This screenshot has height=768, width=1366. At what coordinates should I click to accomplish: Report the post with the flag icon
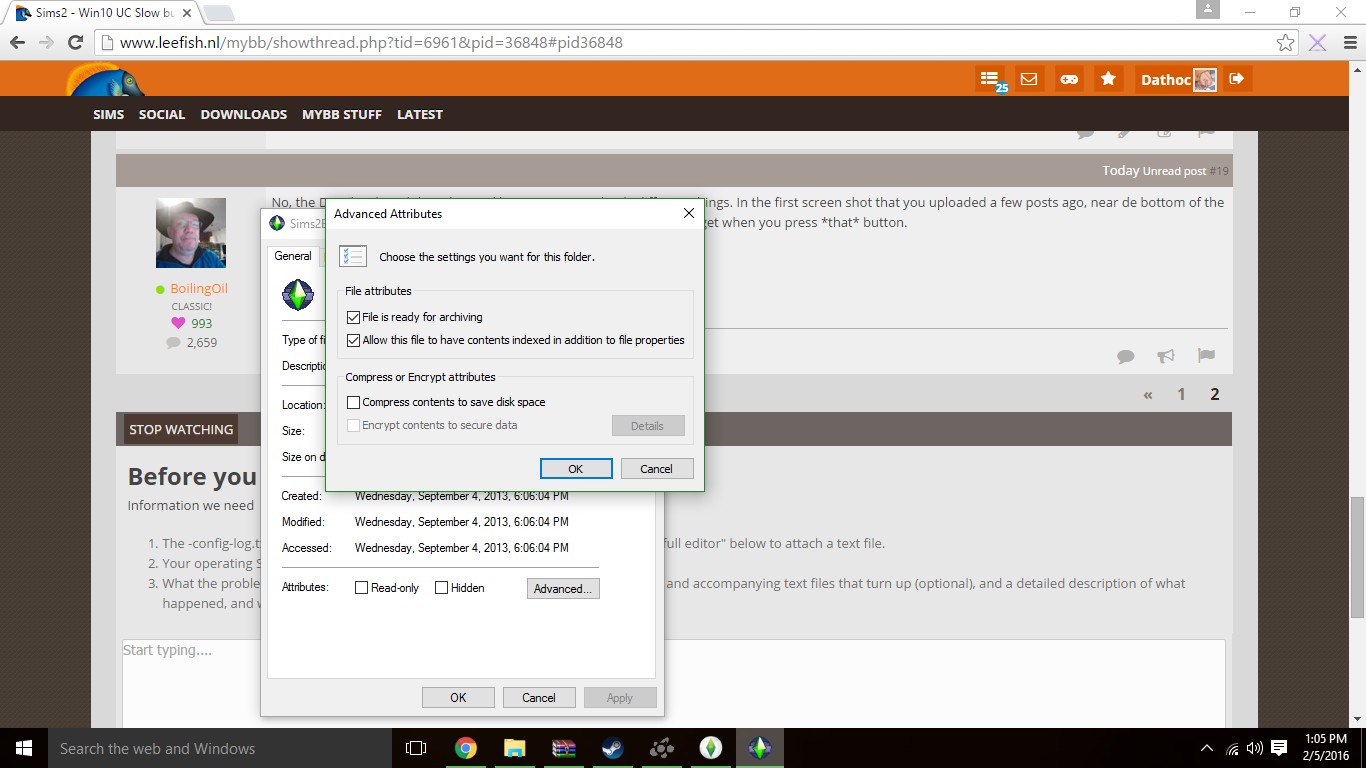click(x=1206, y=356)
